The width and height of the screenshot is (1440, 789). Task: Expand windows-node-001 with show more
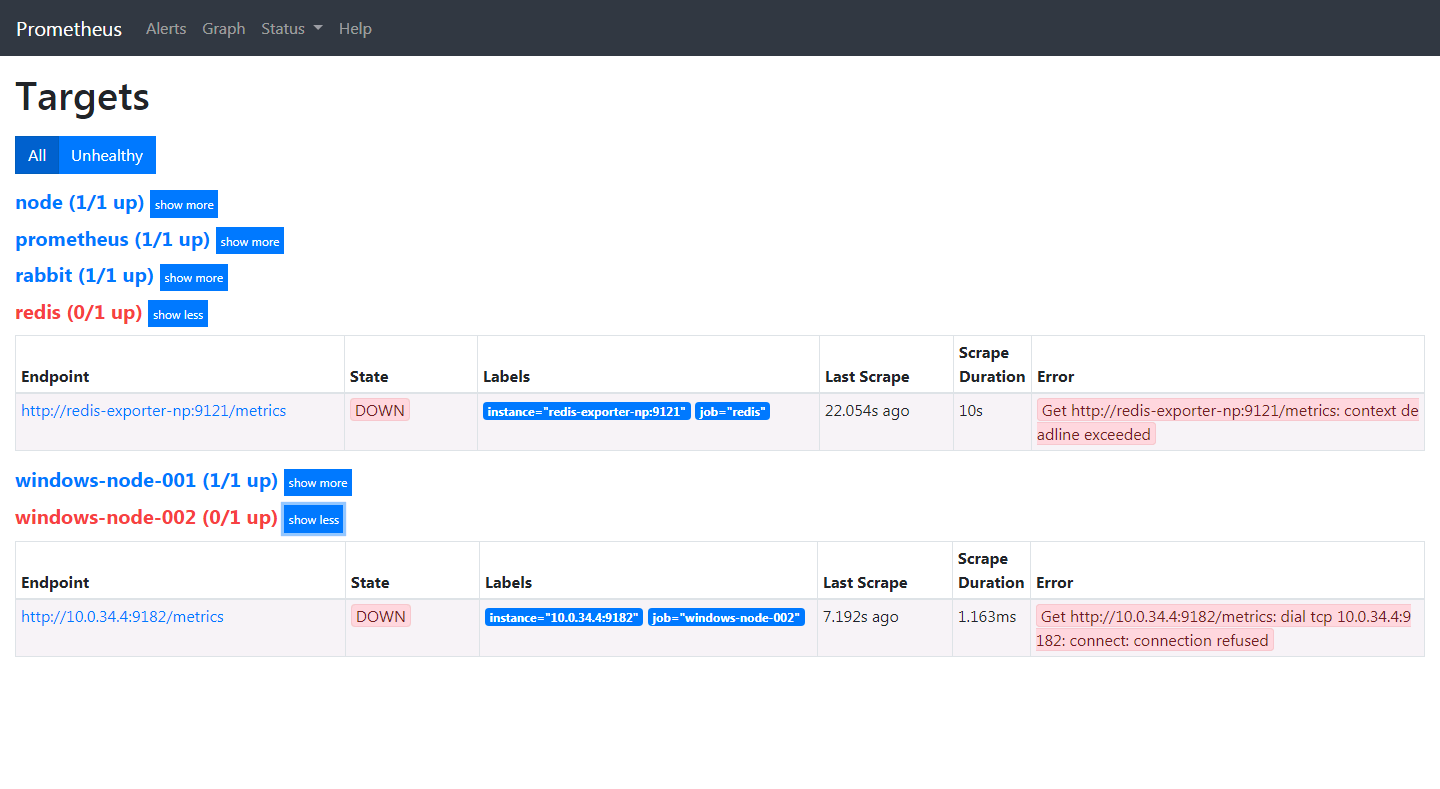(x=318, y=482)
